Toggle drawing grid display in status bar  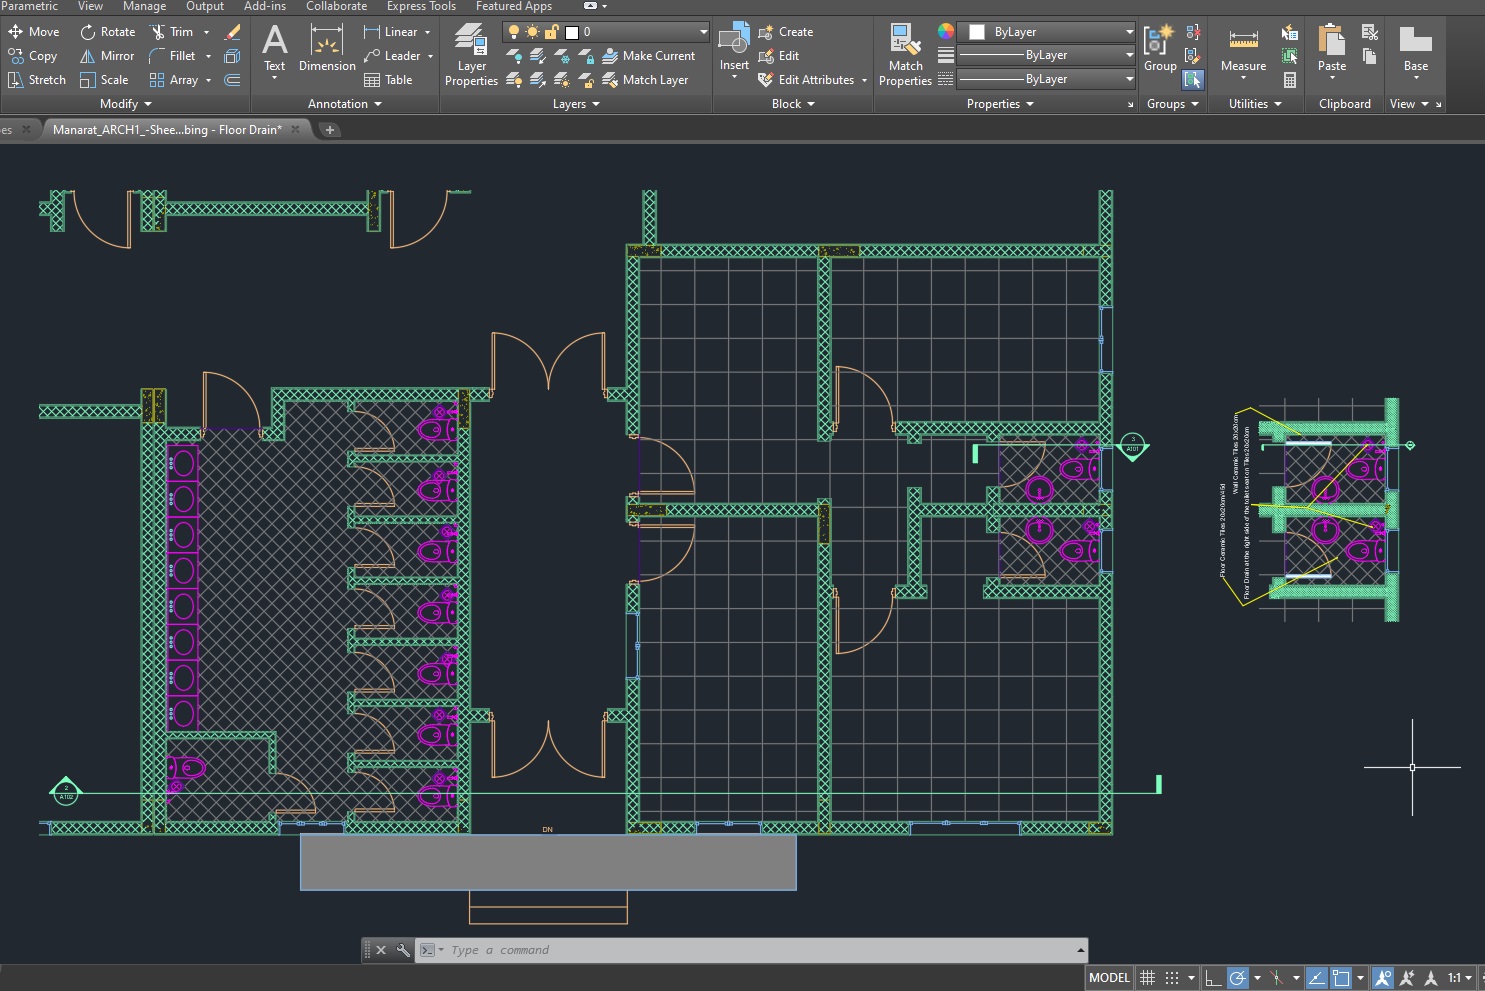click(x=1148, y=978)
